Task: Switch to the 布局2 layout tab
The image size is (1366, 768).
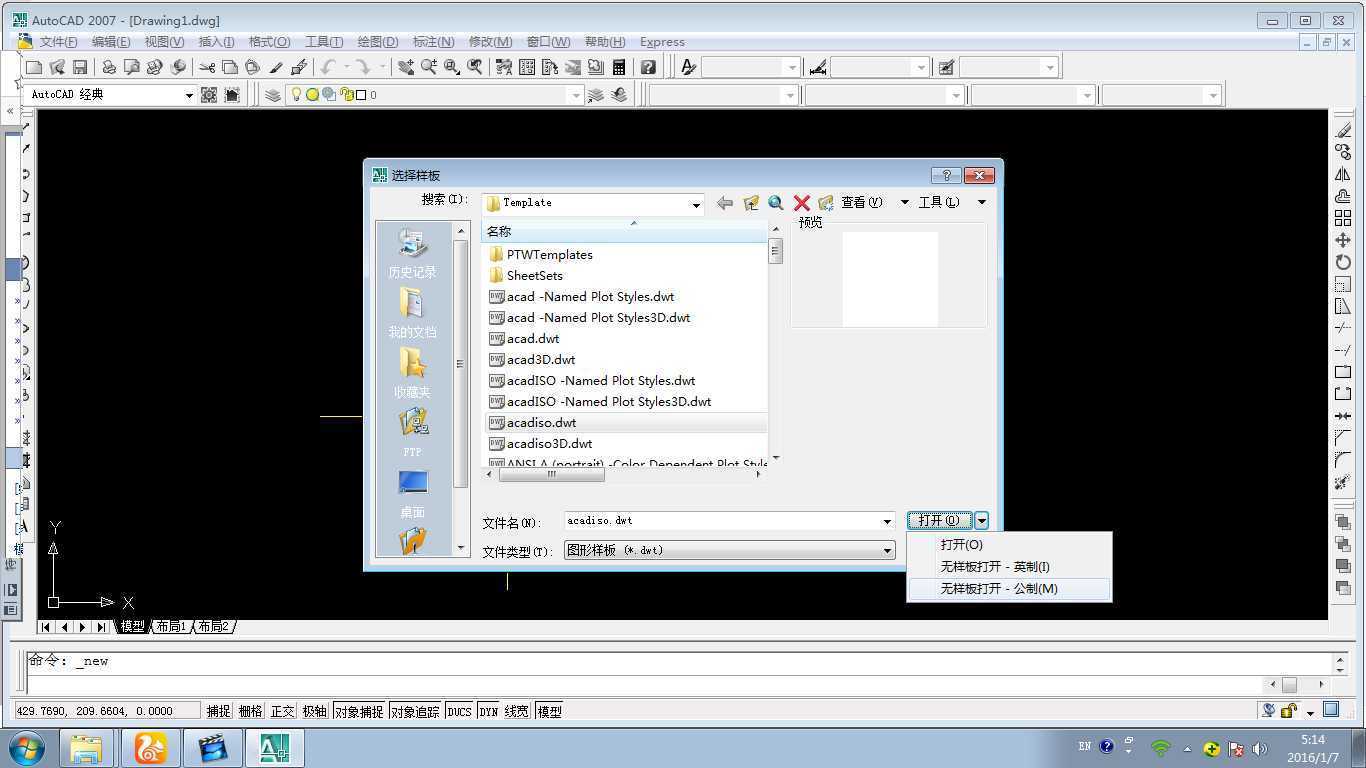Action: coord(213,626)
